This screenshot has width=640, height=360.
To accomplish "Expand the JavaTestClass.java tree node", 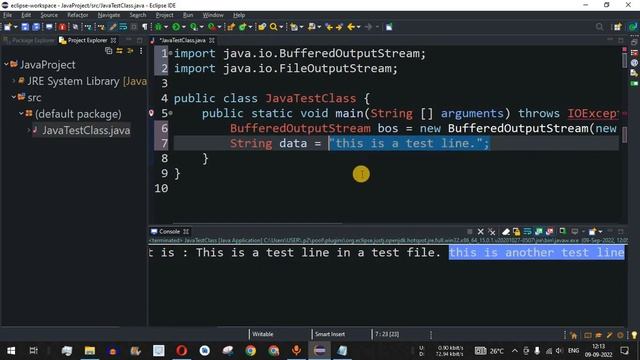I will [29, 130].
